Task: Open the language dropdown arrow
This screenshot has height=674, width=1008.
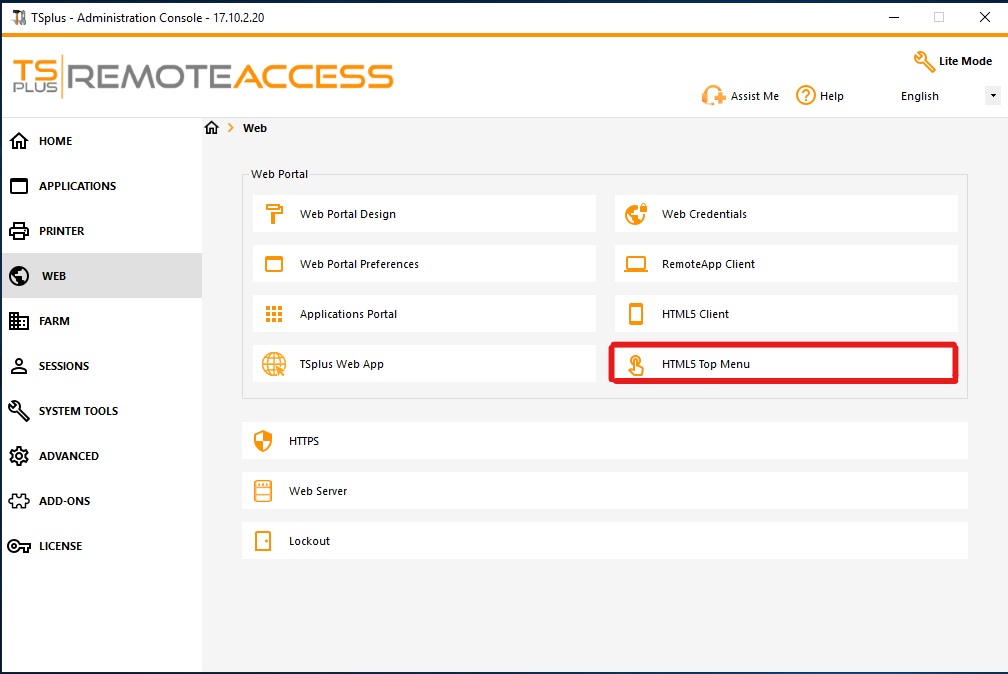Action: (x=993, y=96)
